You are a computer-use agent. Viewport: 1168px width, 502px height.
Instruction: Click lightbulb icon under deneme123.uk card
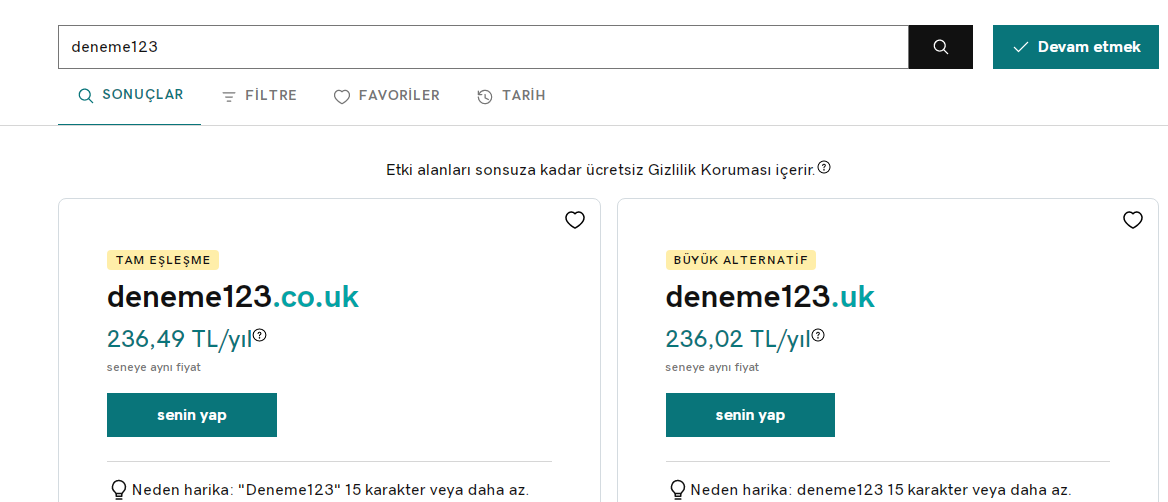coord(677,490)
